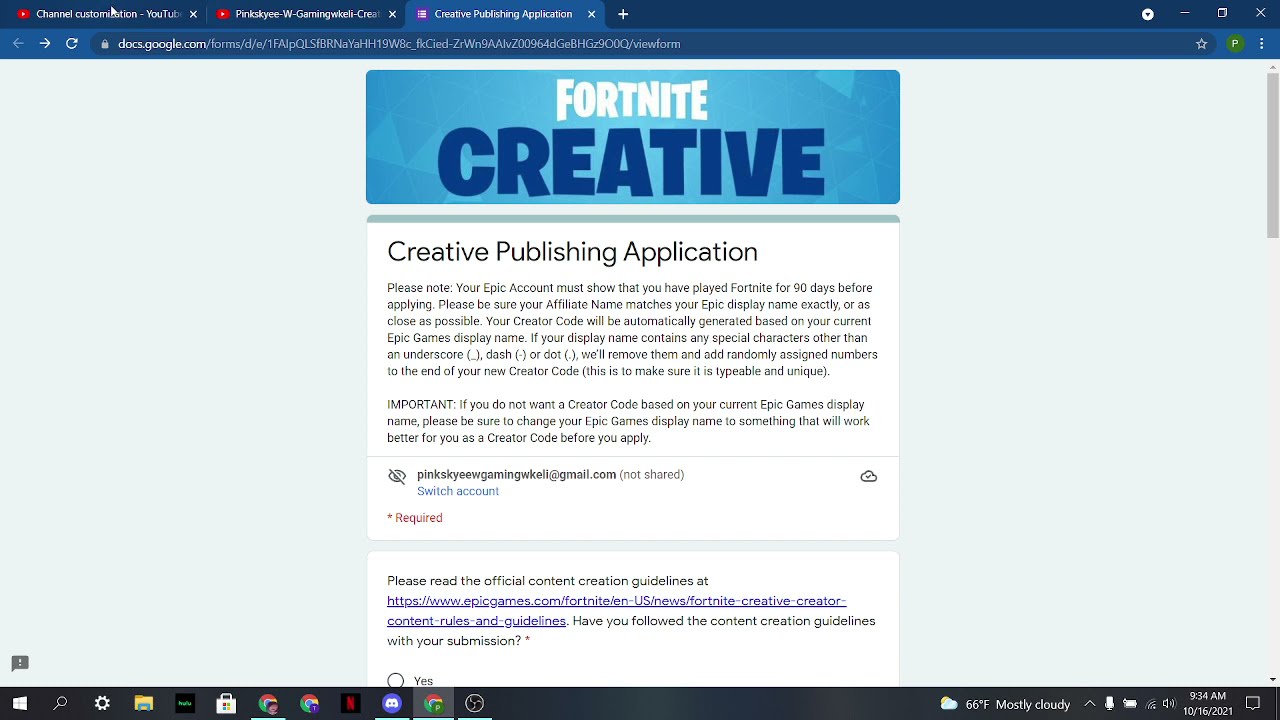Screen dimensions: 1280x720
Task: Click the pinkskyeewgamingwkeli@gmail.com email text
Action: pyautogui.click(x=516, y=475)
